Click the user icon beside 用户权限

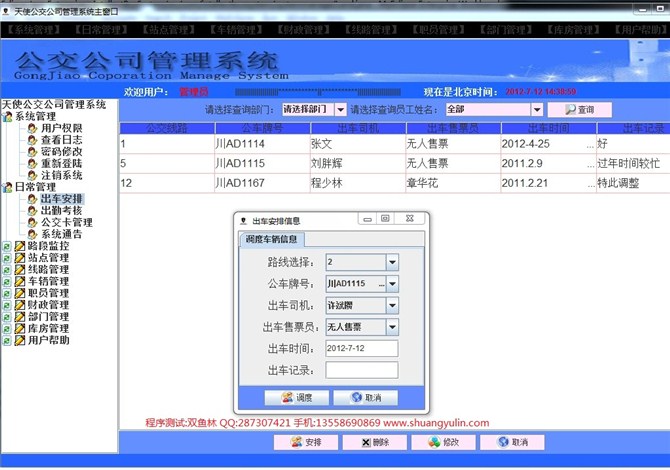point(32,128)
